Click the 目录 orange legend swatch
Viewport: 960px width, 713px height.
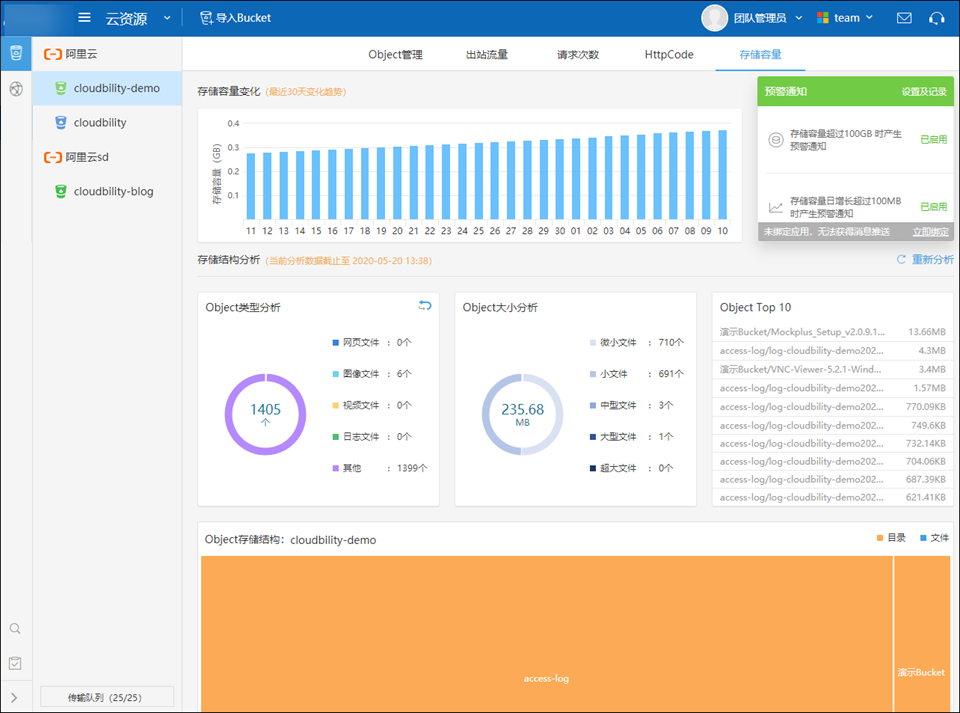point(880,538)
